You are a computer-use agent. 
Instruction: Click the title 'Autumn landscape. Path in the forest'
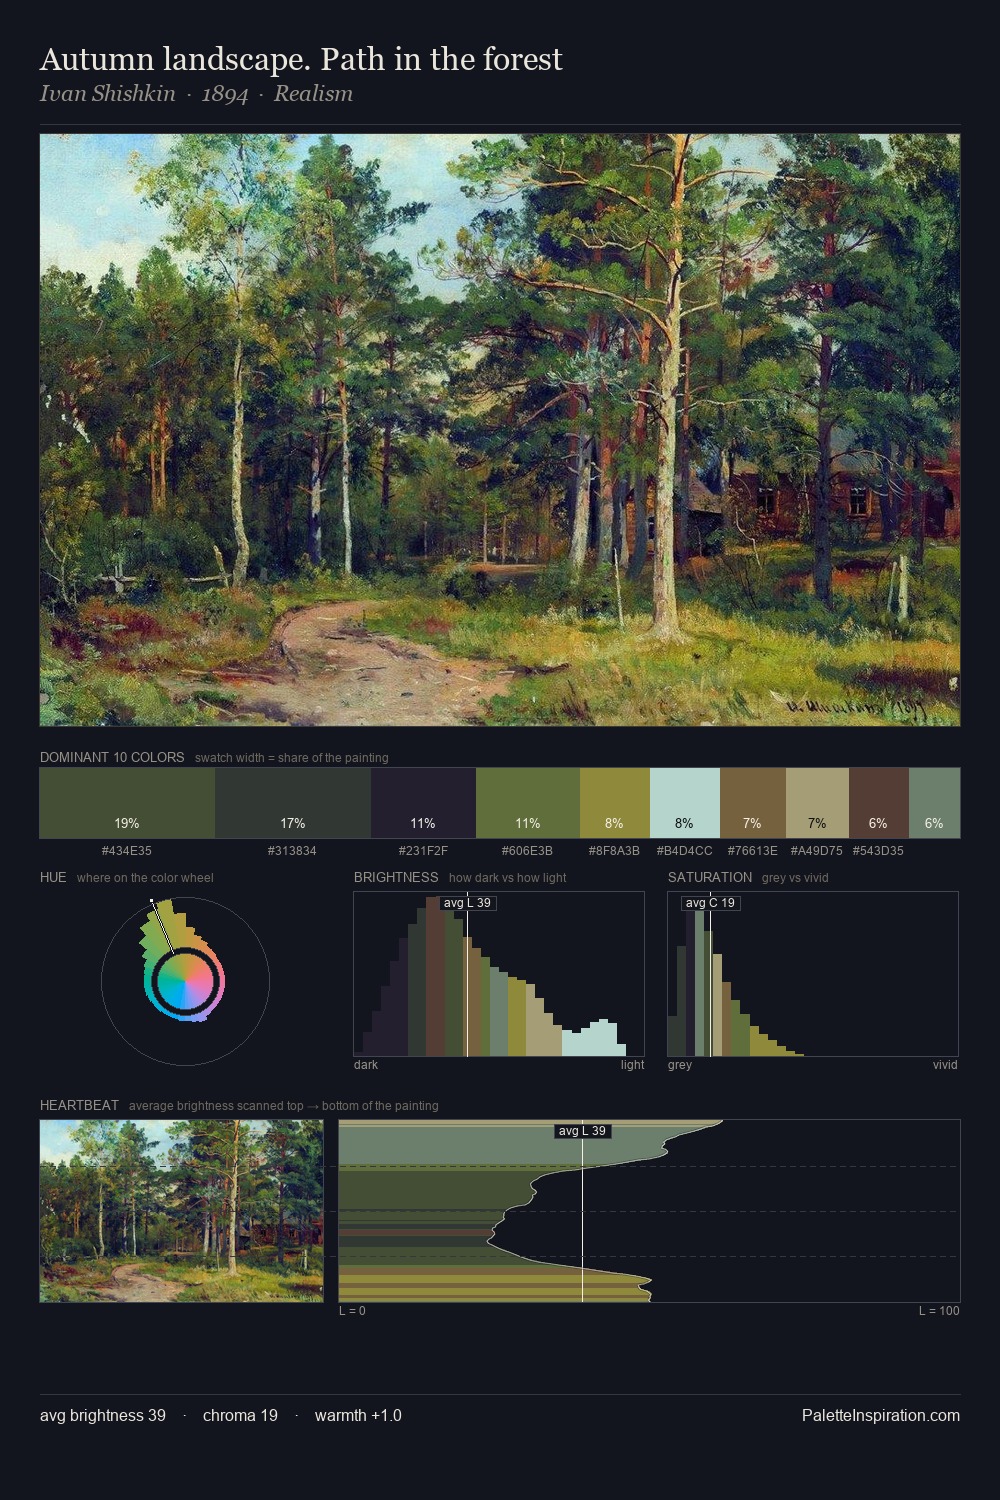pos(301,59)
